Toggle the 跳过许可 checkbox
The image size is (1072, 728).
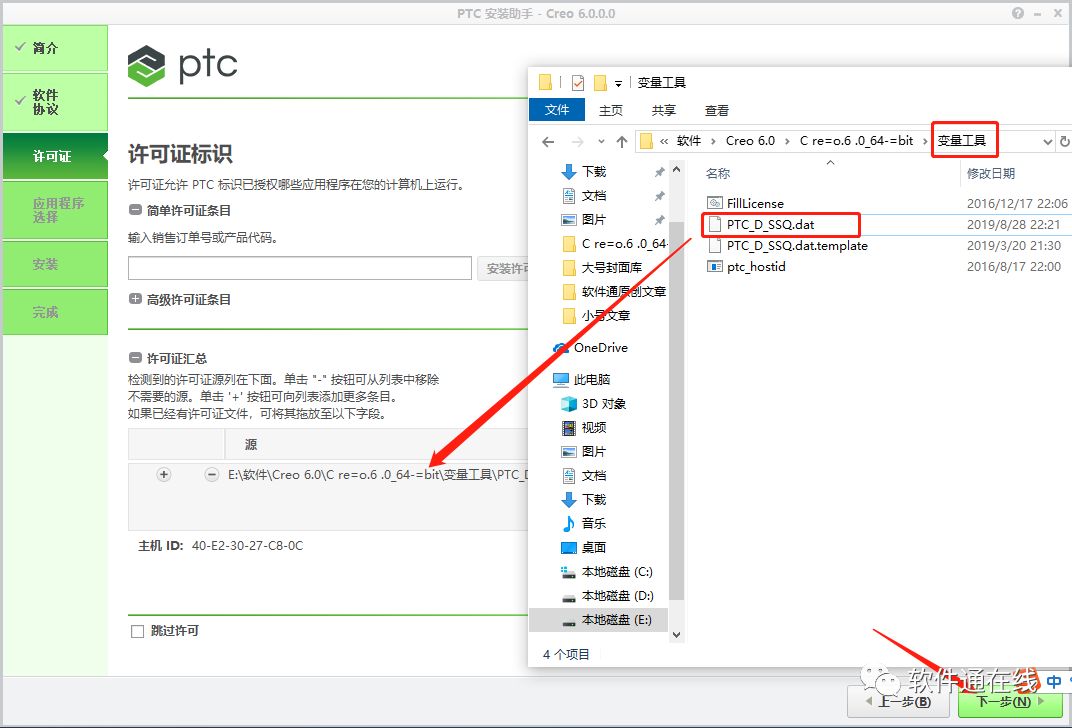[x=137, y=631]
